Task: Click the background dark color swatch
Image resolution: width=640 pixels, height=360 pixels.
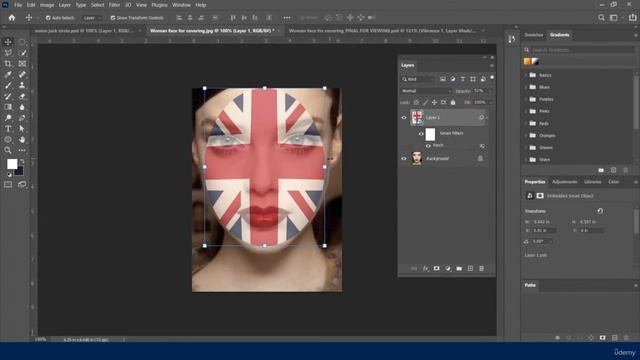Action: (20, 171)
